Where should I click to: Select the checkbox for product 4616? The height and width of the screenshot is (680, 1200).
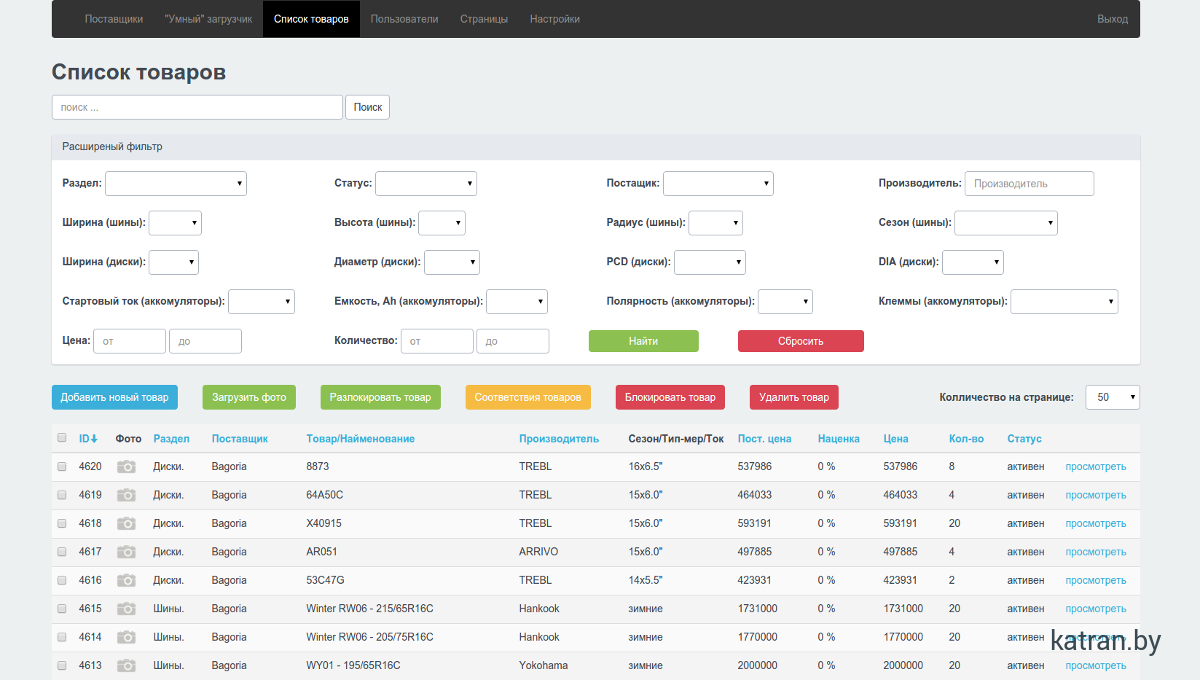62,580
